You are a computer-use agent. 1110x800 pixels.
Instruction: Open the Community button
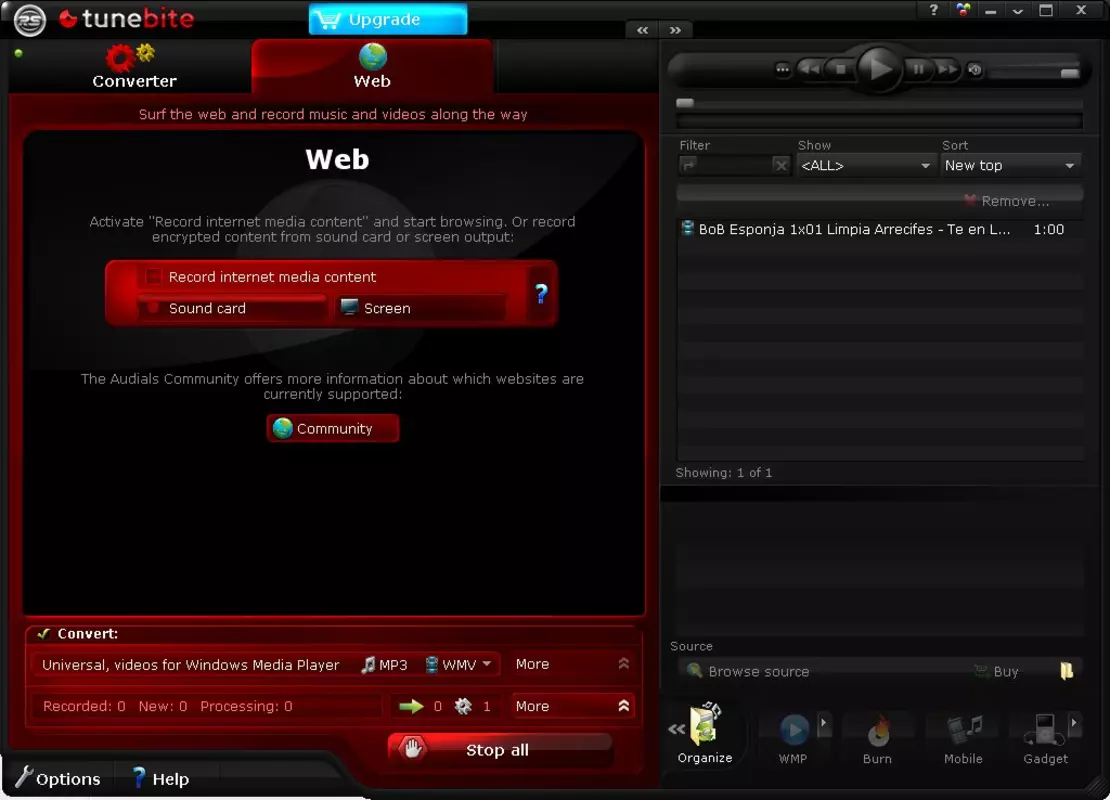[333, 428]
